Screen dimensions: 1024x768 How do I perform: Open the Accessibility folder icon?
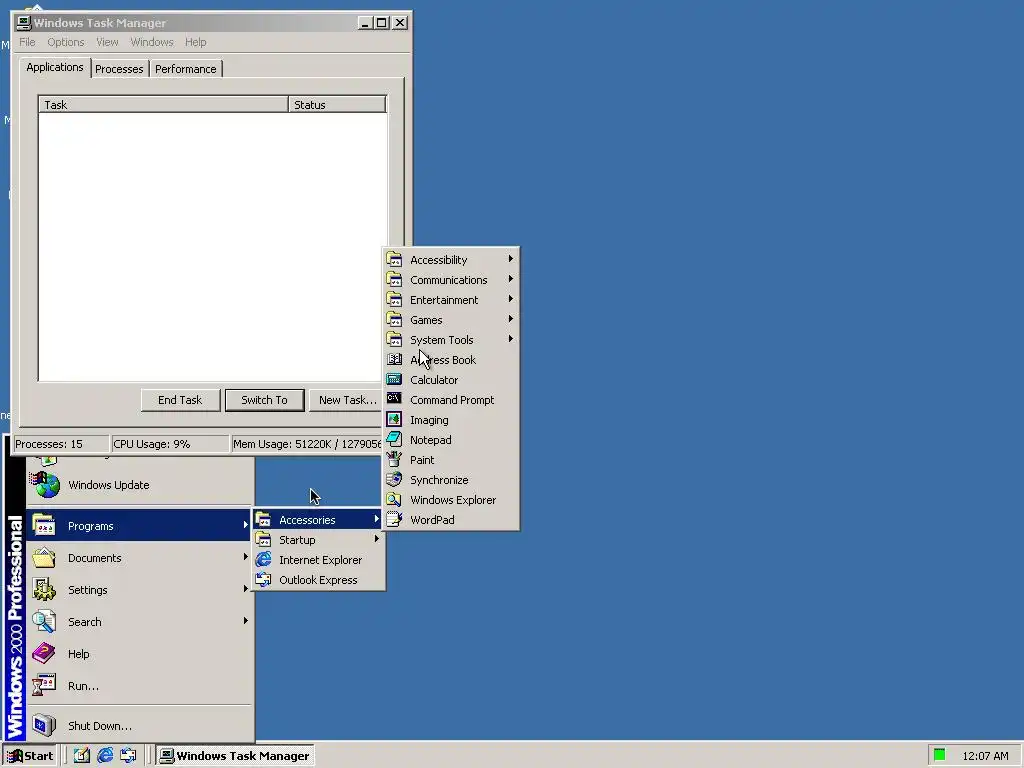394,259
